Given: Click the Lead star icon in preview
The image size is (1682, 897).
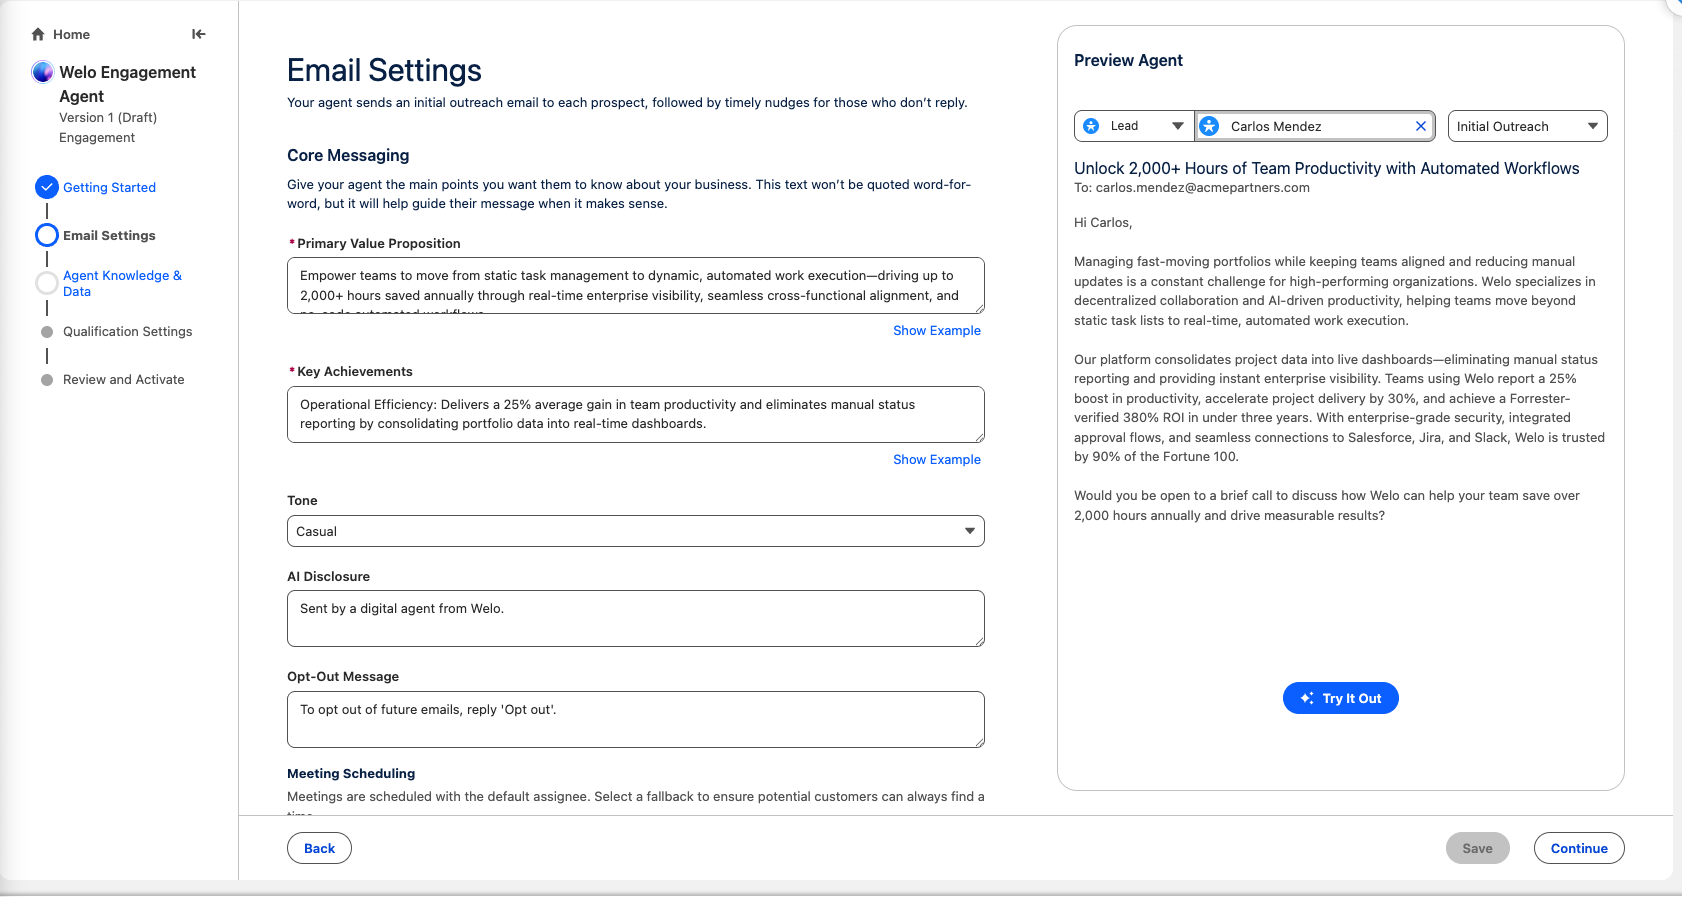Looking at the screenshot, I should 1091,126.
